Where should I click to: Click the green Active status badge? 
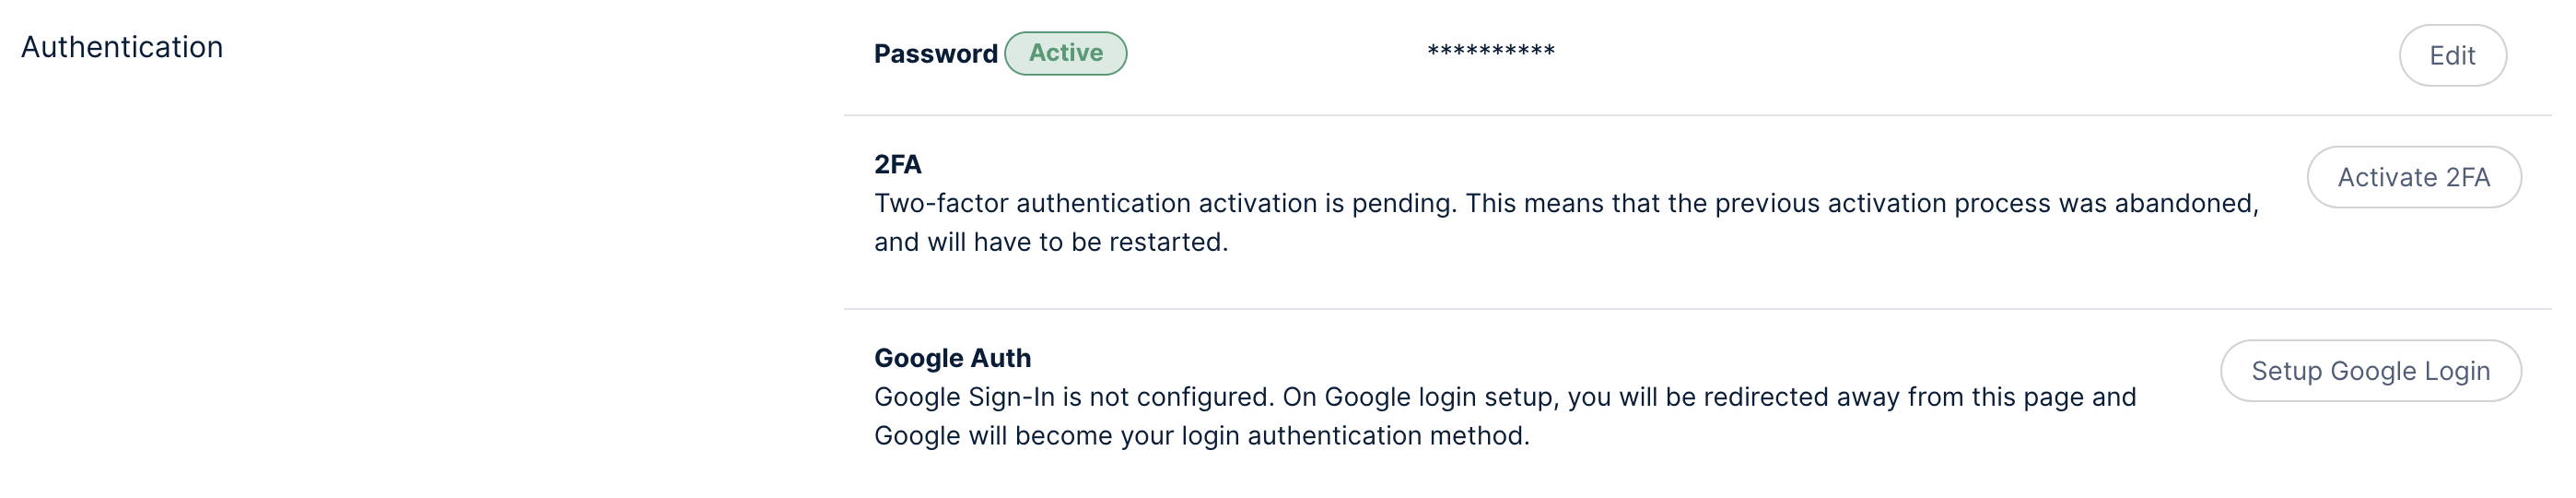pyautogui.click(x=1065, y=53)
